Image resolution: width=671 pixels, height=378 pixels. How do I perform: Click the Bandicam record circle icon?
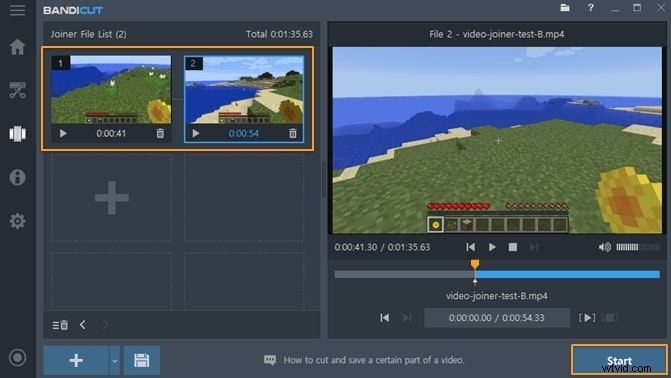click(18, 357)
